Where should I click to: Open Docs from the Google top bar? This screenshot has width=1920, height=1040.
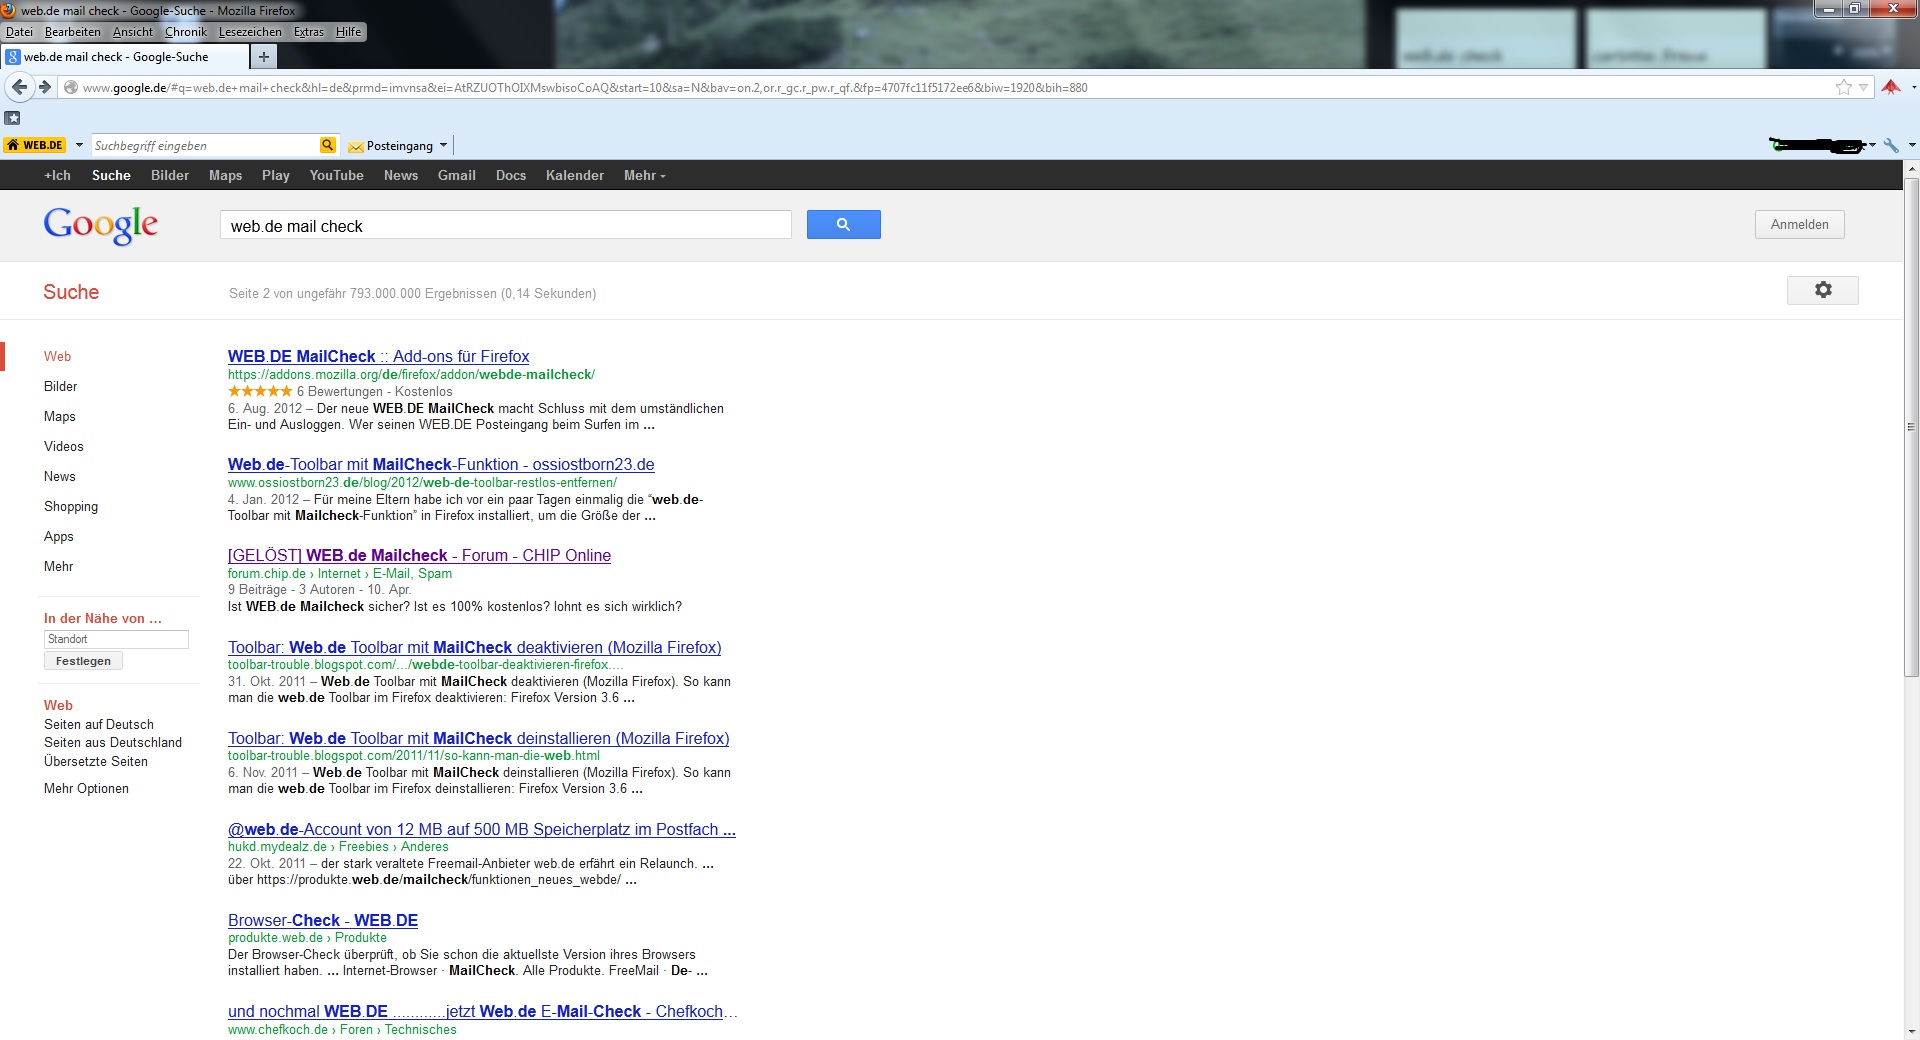511,175
